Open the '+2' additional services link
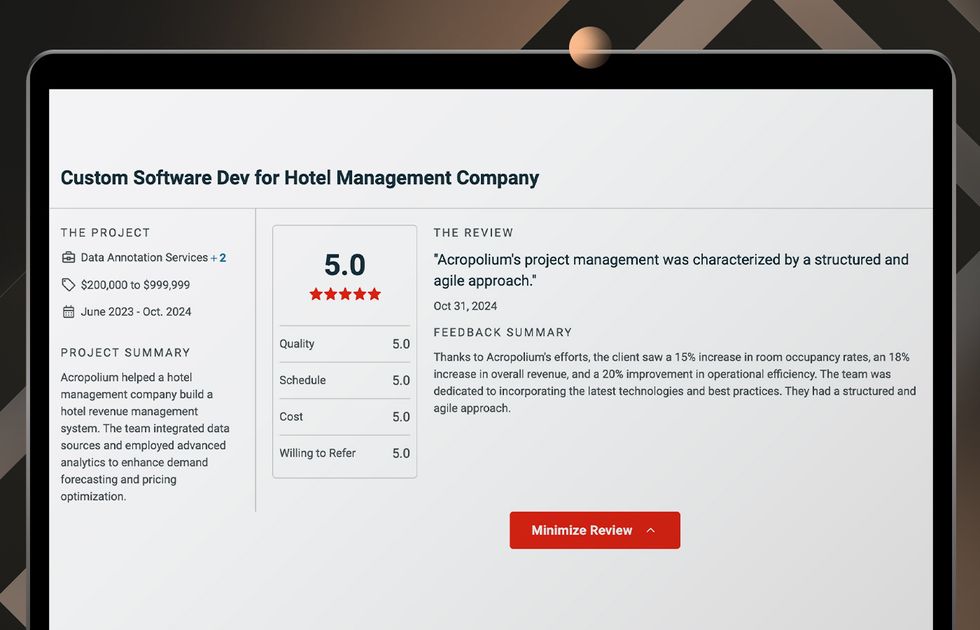Screen dimensions: 980x630 pyautogui.click(x=218, y=258)
